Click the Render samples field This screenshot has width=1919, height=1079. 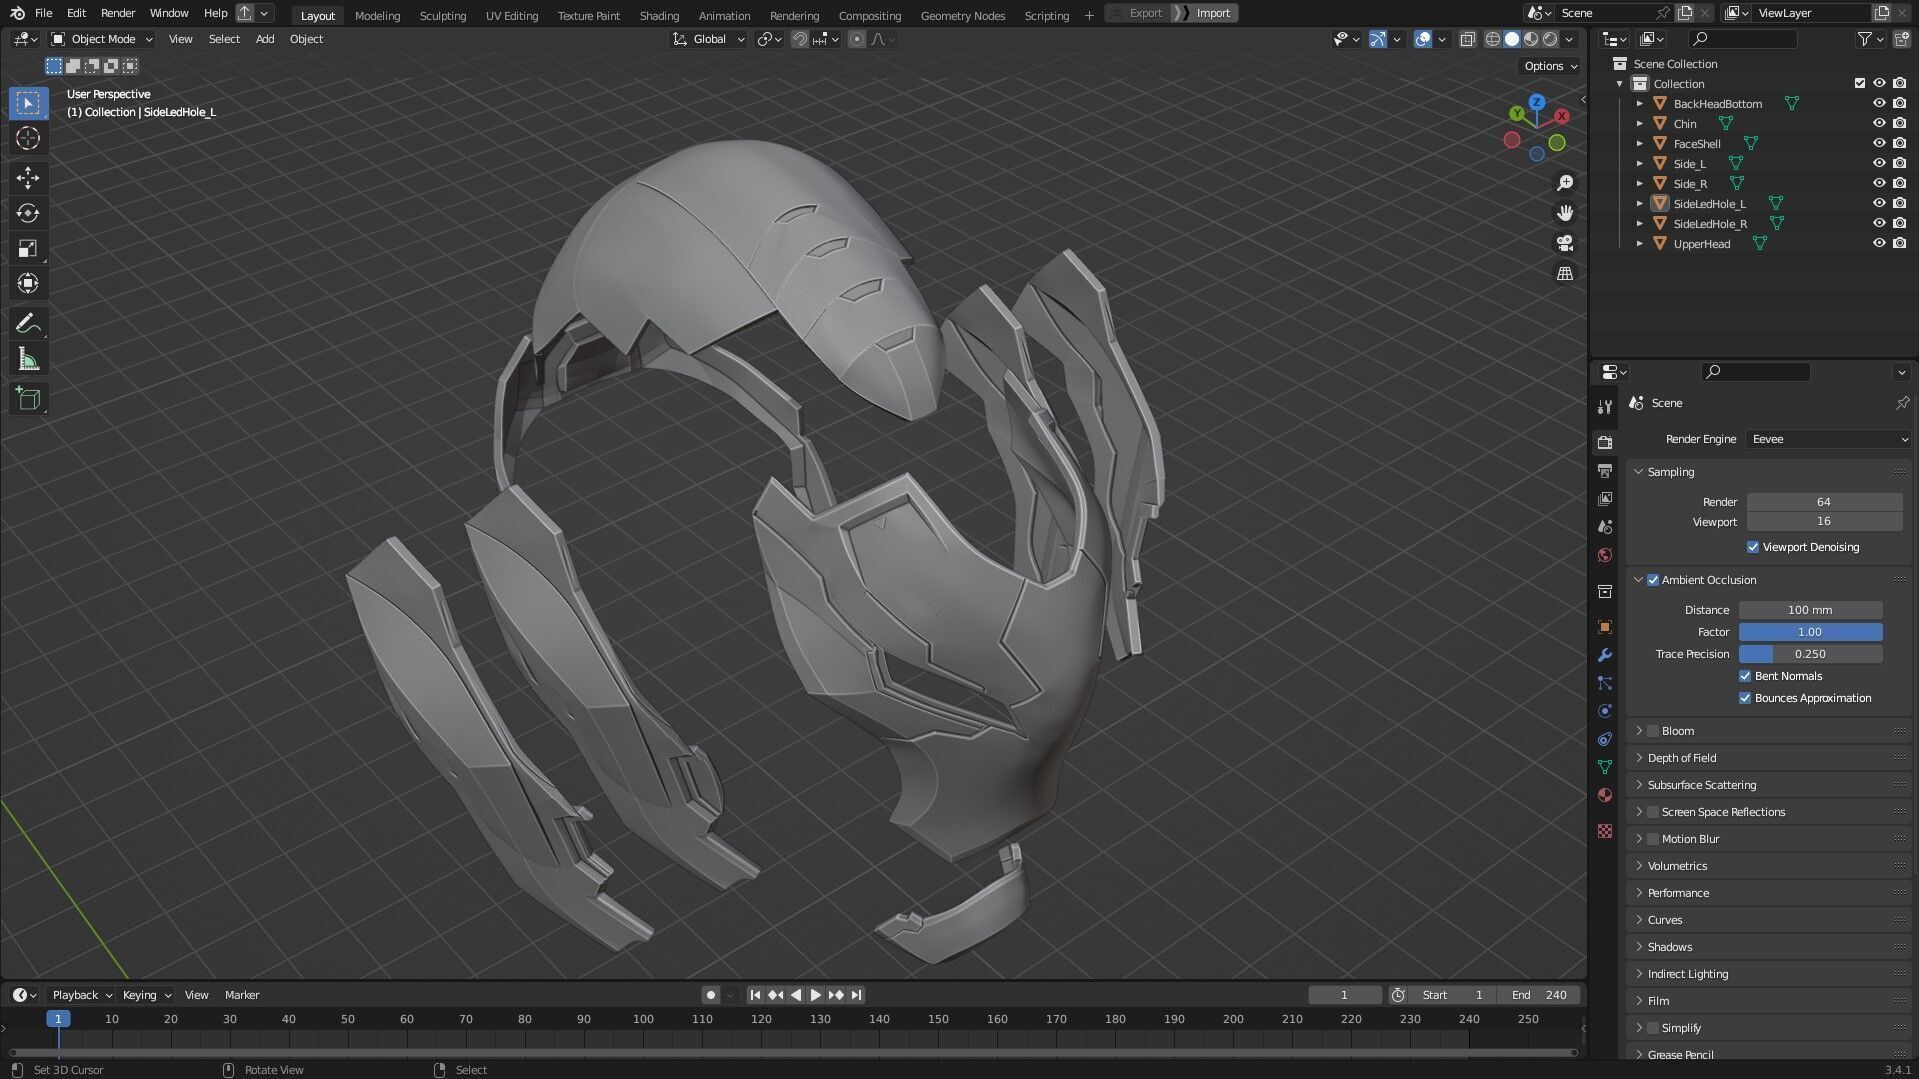(x=1824, y=502)
